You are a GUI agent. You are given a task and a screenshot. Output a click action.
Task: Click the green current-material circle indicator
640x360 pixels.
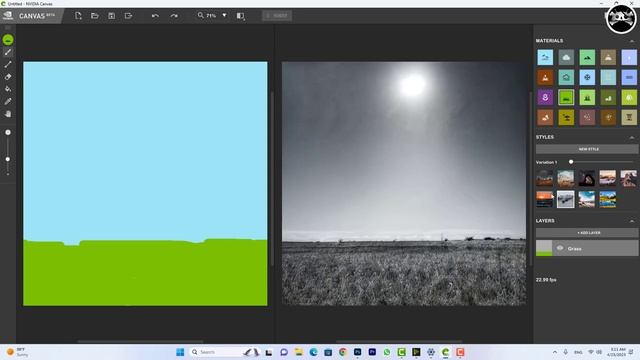[x=8, y=40]
